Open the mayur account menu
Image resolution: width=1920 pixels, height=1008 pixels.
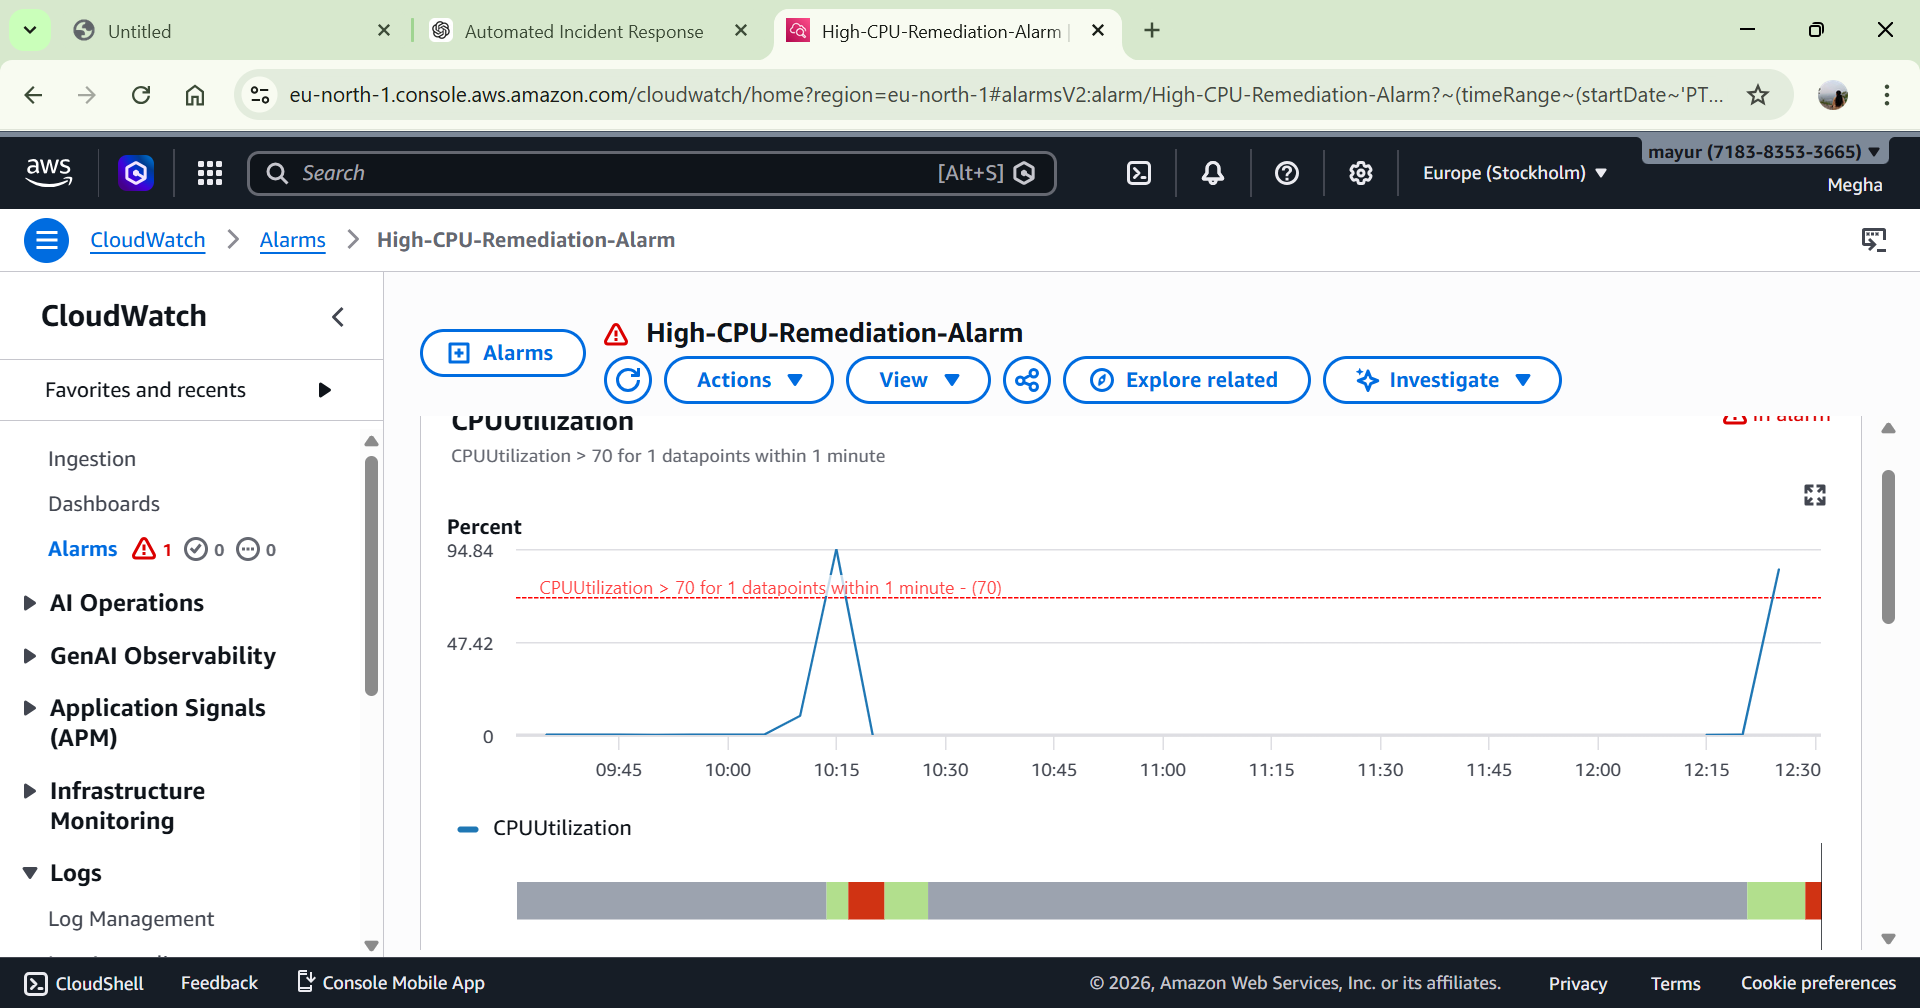[x=1765, y=152]
